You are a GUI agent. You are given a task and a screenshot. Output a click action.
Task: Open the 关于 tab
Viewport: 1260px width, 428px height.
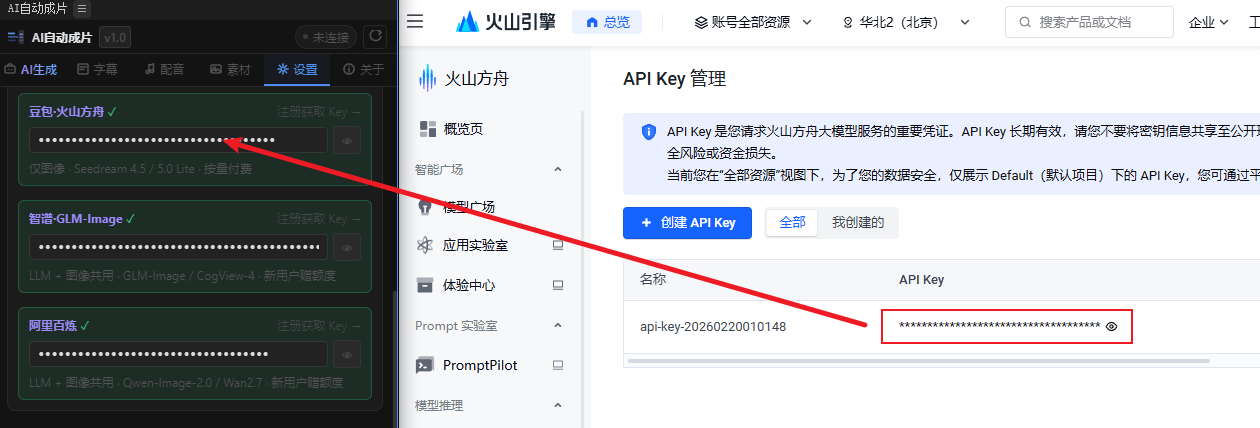tap(364, 69)
